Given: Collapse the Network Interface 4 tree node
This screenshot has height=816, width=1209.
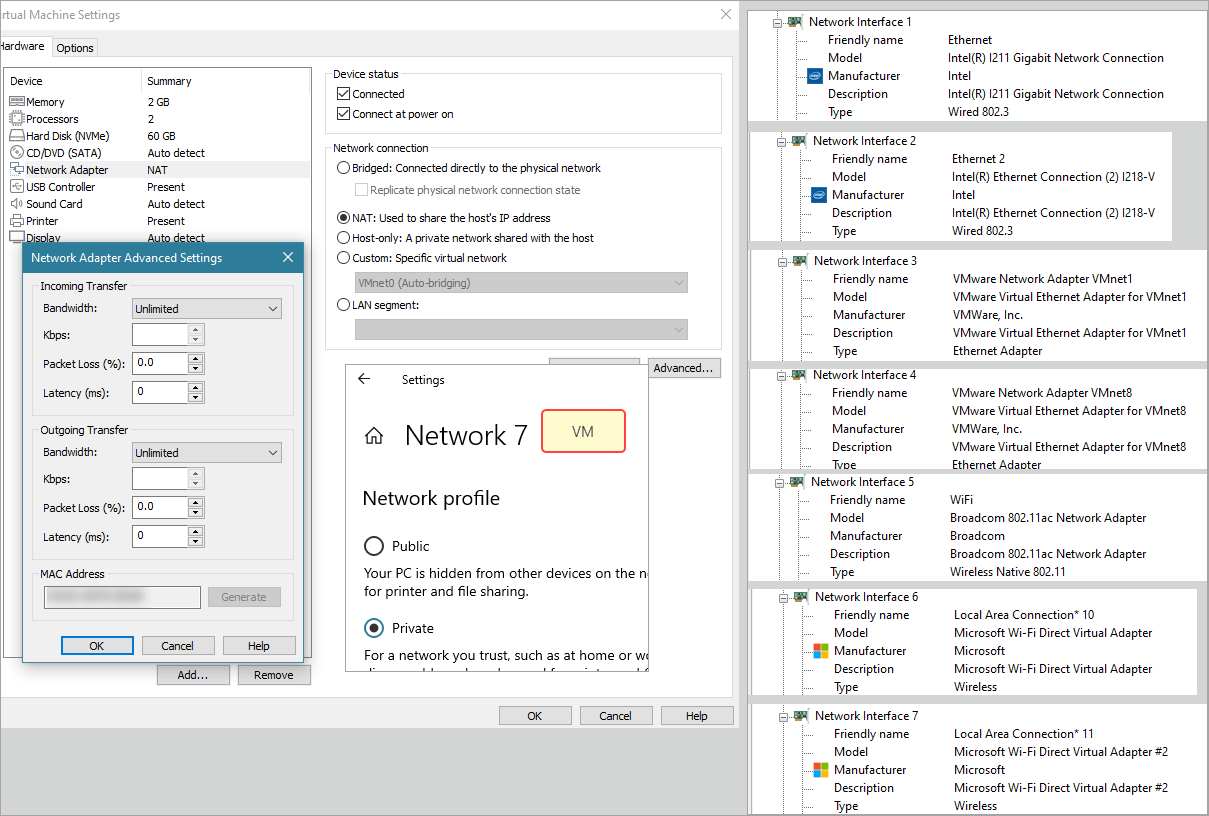Looking at the screenshot, I should [x=781, y=375].
